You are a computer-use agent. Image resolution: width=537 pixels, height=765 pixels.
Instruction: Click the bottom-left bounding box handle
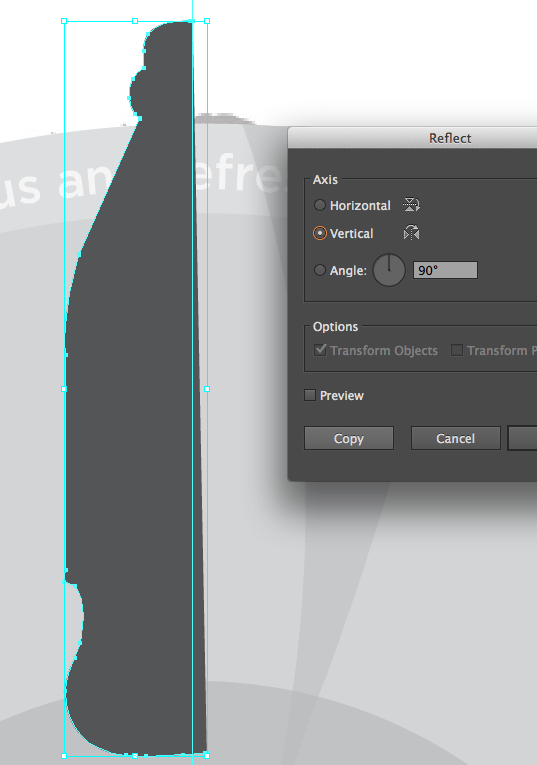tap(64, 756)
